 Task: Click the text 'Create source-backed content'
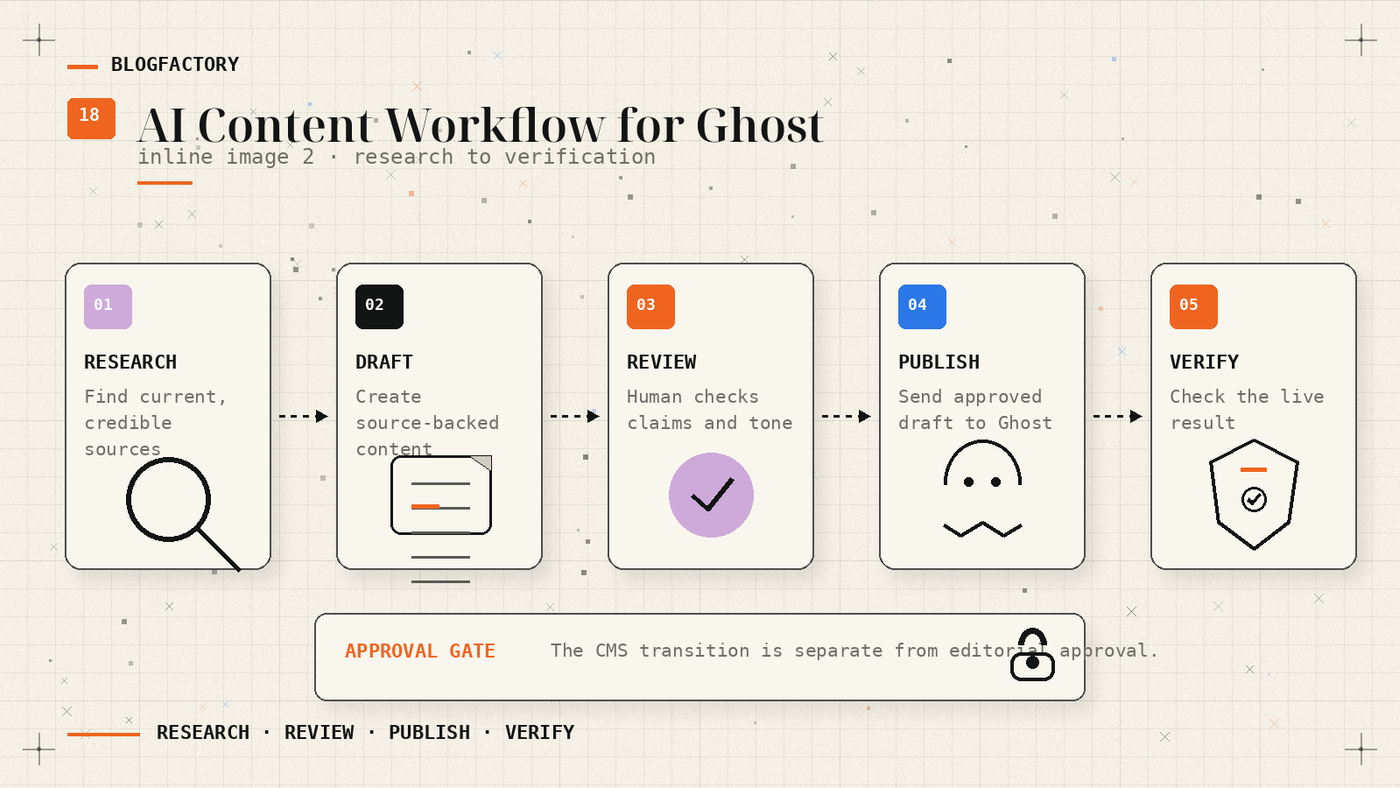[x=427, y=423]
